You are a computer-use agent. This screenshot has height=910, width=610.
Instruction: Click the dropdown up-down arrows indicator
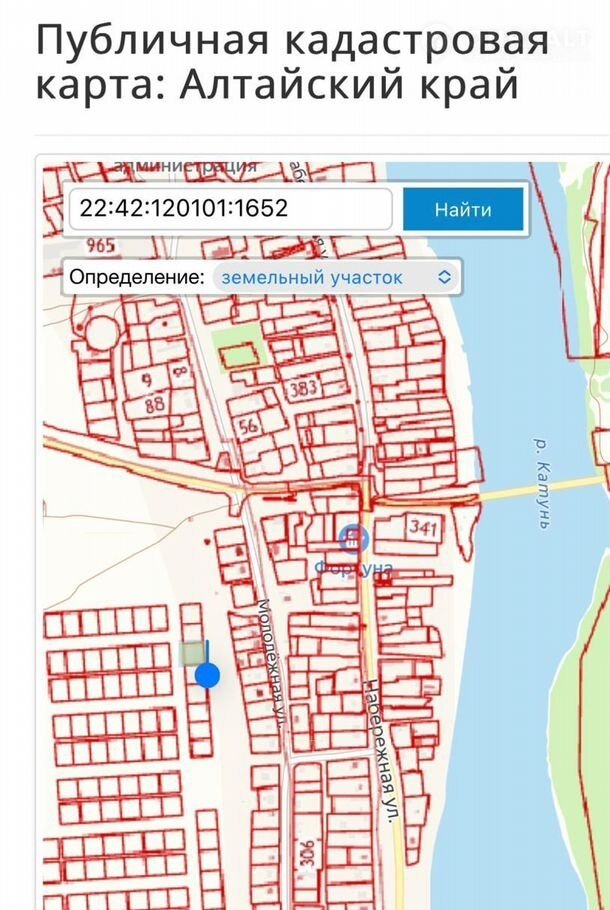coord(445,277)
